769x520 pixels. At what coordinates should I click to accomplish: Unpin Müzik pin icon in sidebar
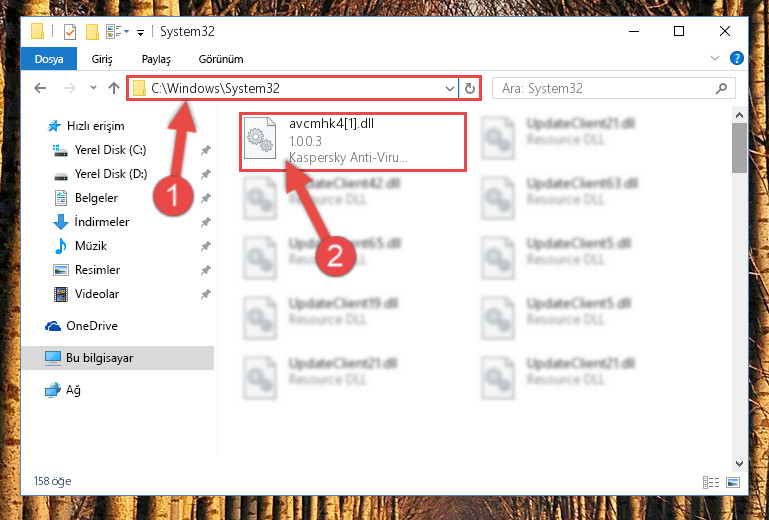pos(205,246)
